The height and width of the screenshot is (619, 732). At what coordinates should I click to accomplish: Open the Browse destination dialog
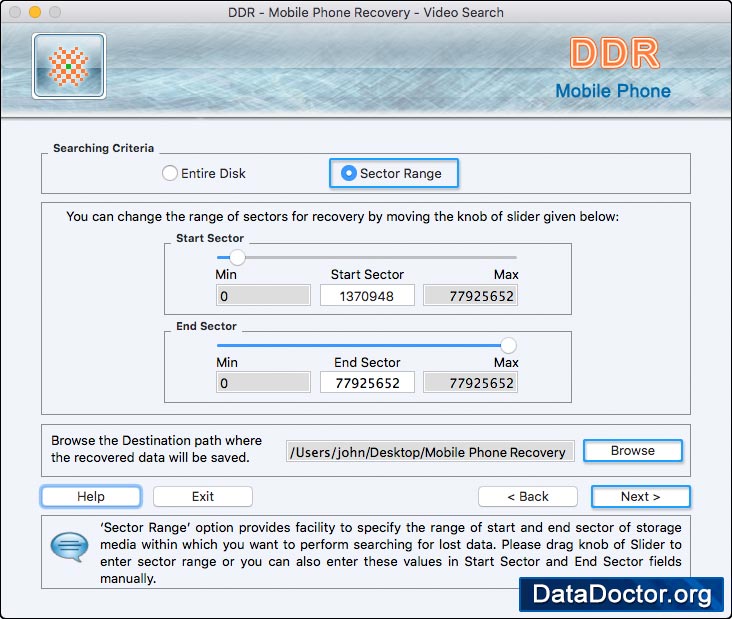[x=633, y=451]
